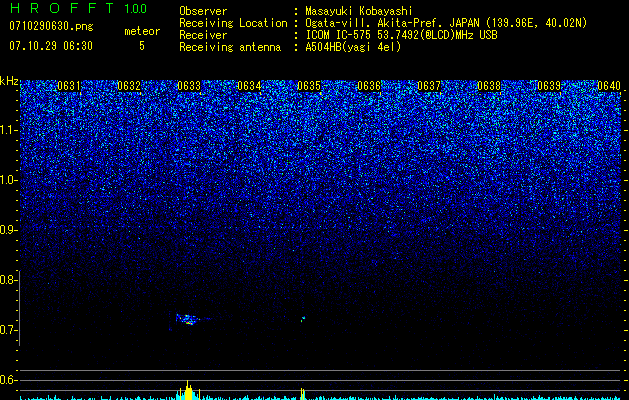Click the Receiving Location value text
The image size is (629, 400).
tap(446, 23)
